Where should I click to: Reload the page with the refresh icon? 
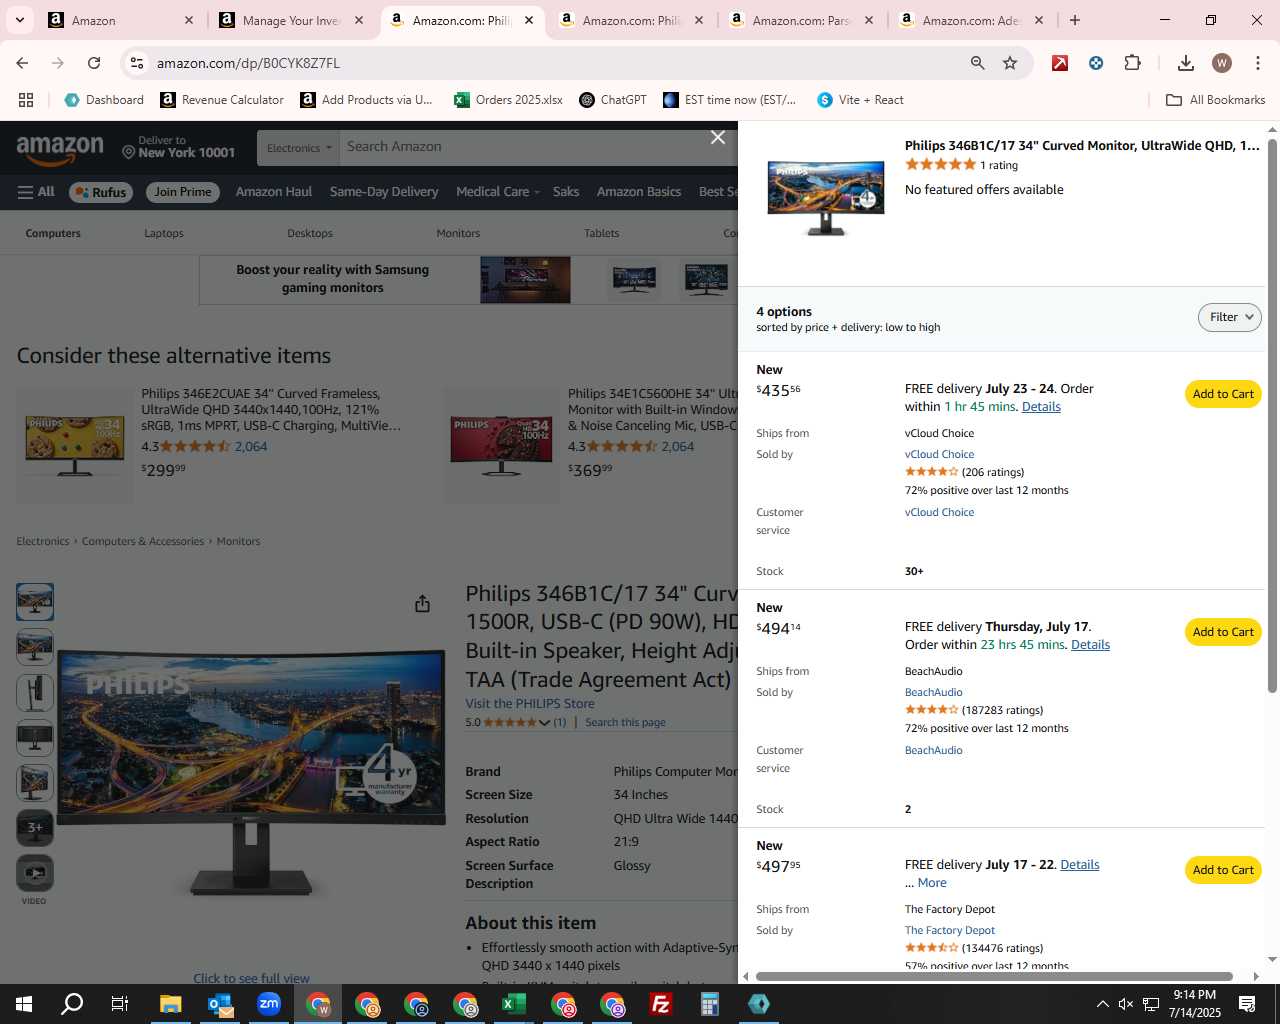(94, 63)
